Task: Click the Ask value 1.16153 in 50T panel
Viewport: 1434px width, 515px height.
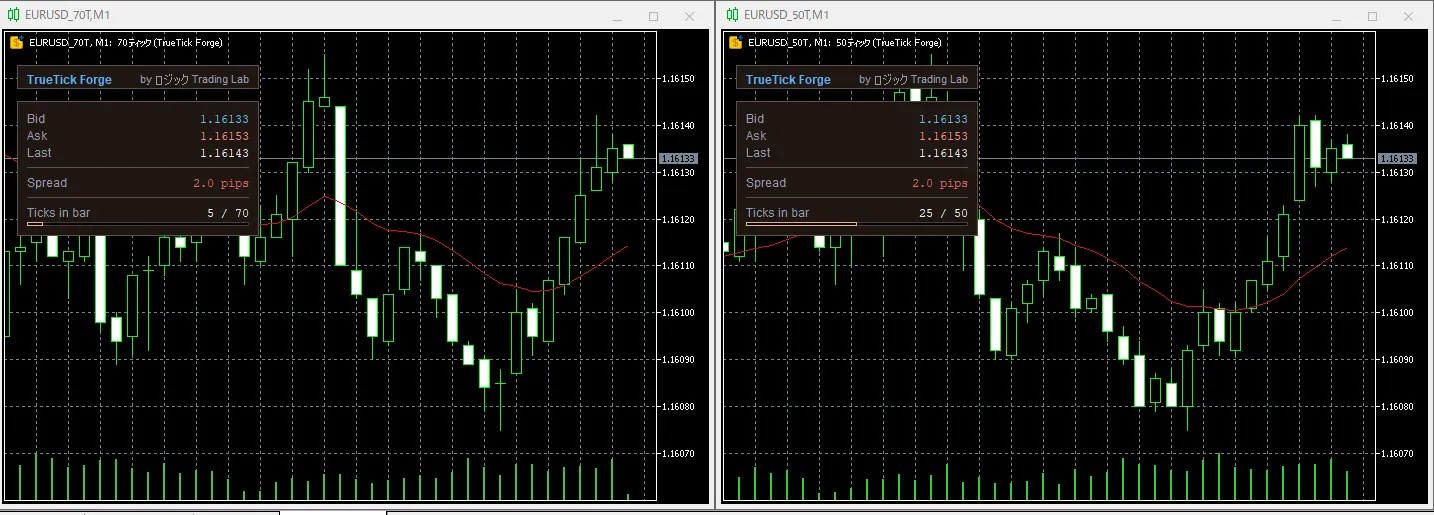Action: pyautogui.click(x=943, y=136)
